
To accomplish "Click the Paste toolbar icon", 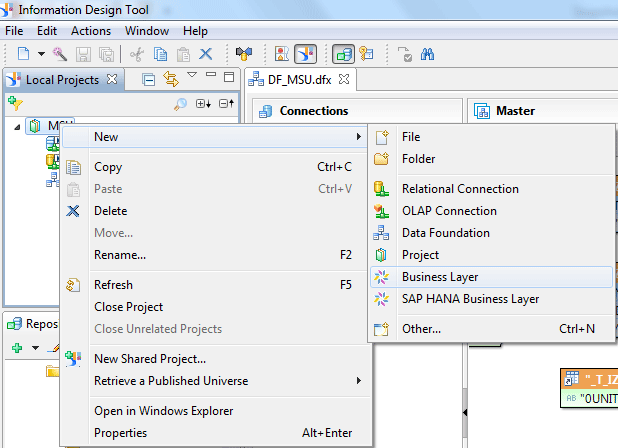I will [183, 54].
